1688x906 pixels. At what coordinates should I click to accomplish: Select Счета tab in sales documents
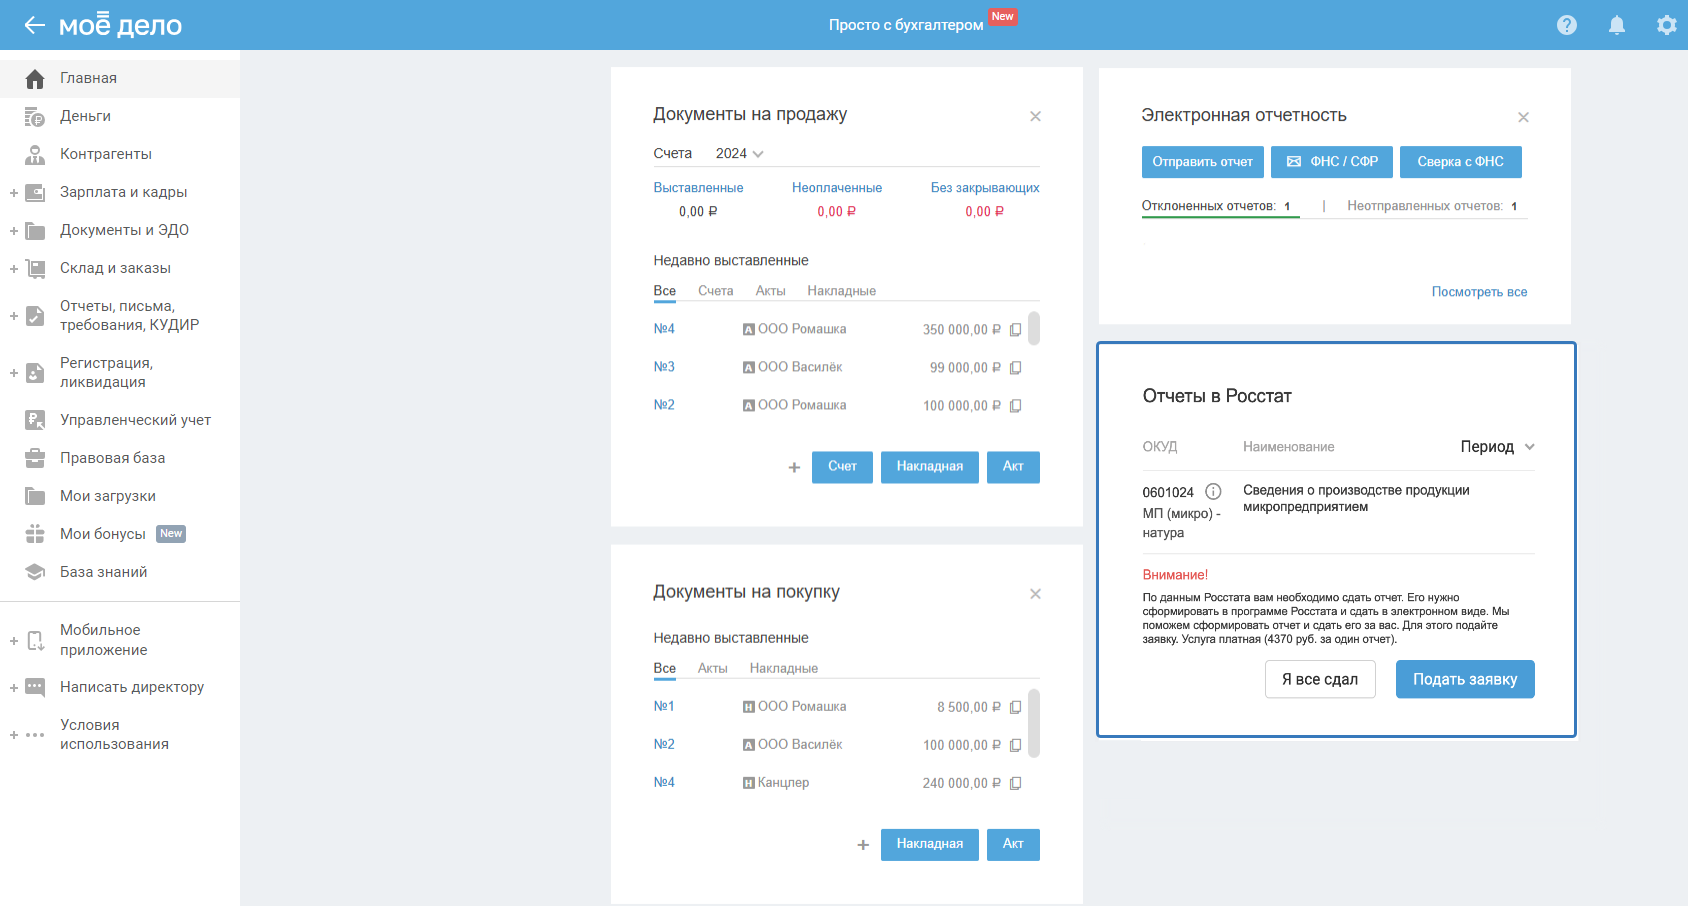(x=716, y=291)
